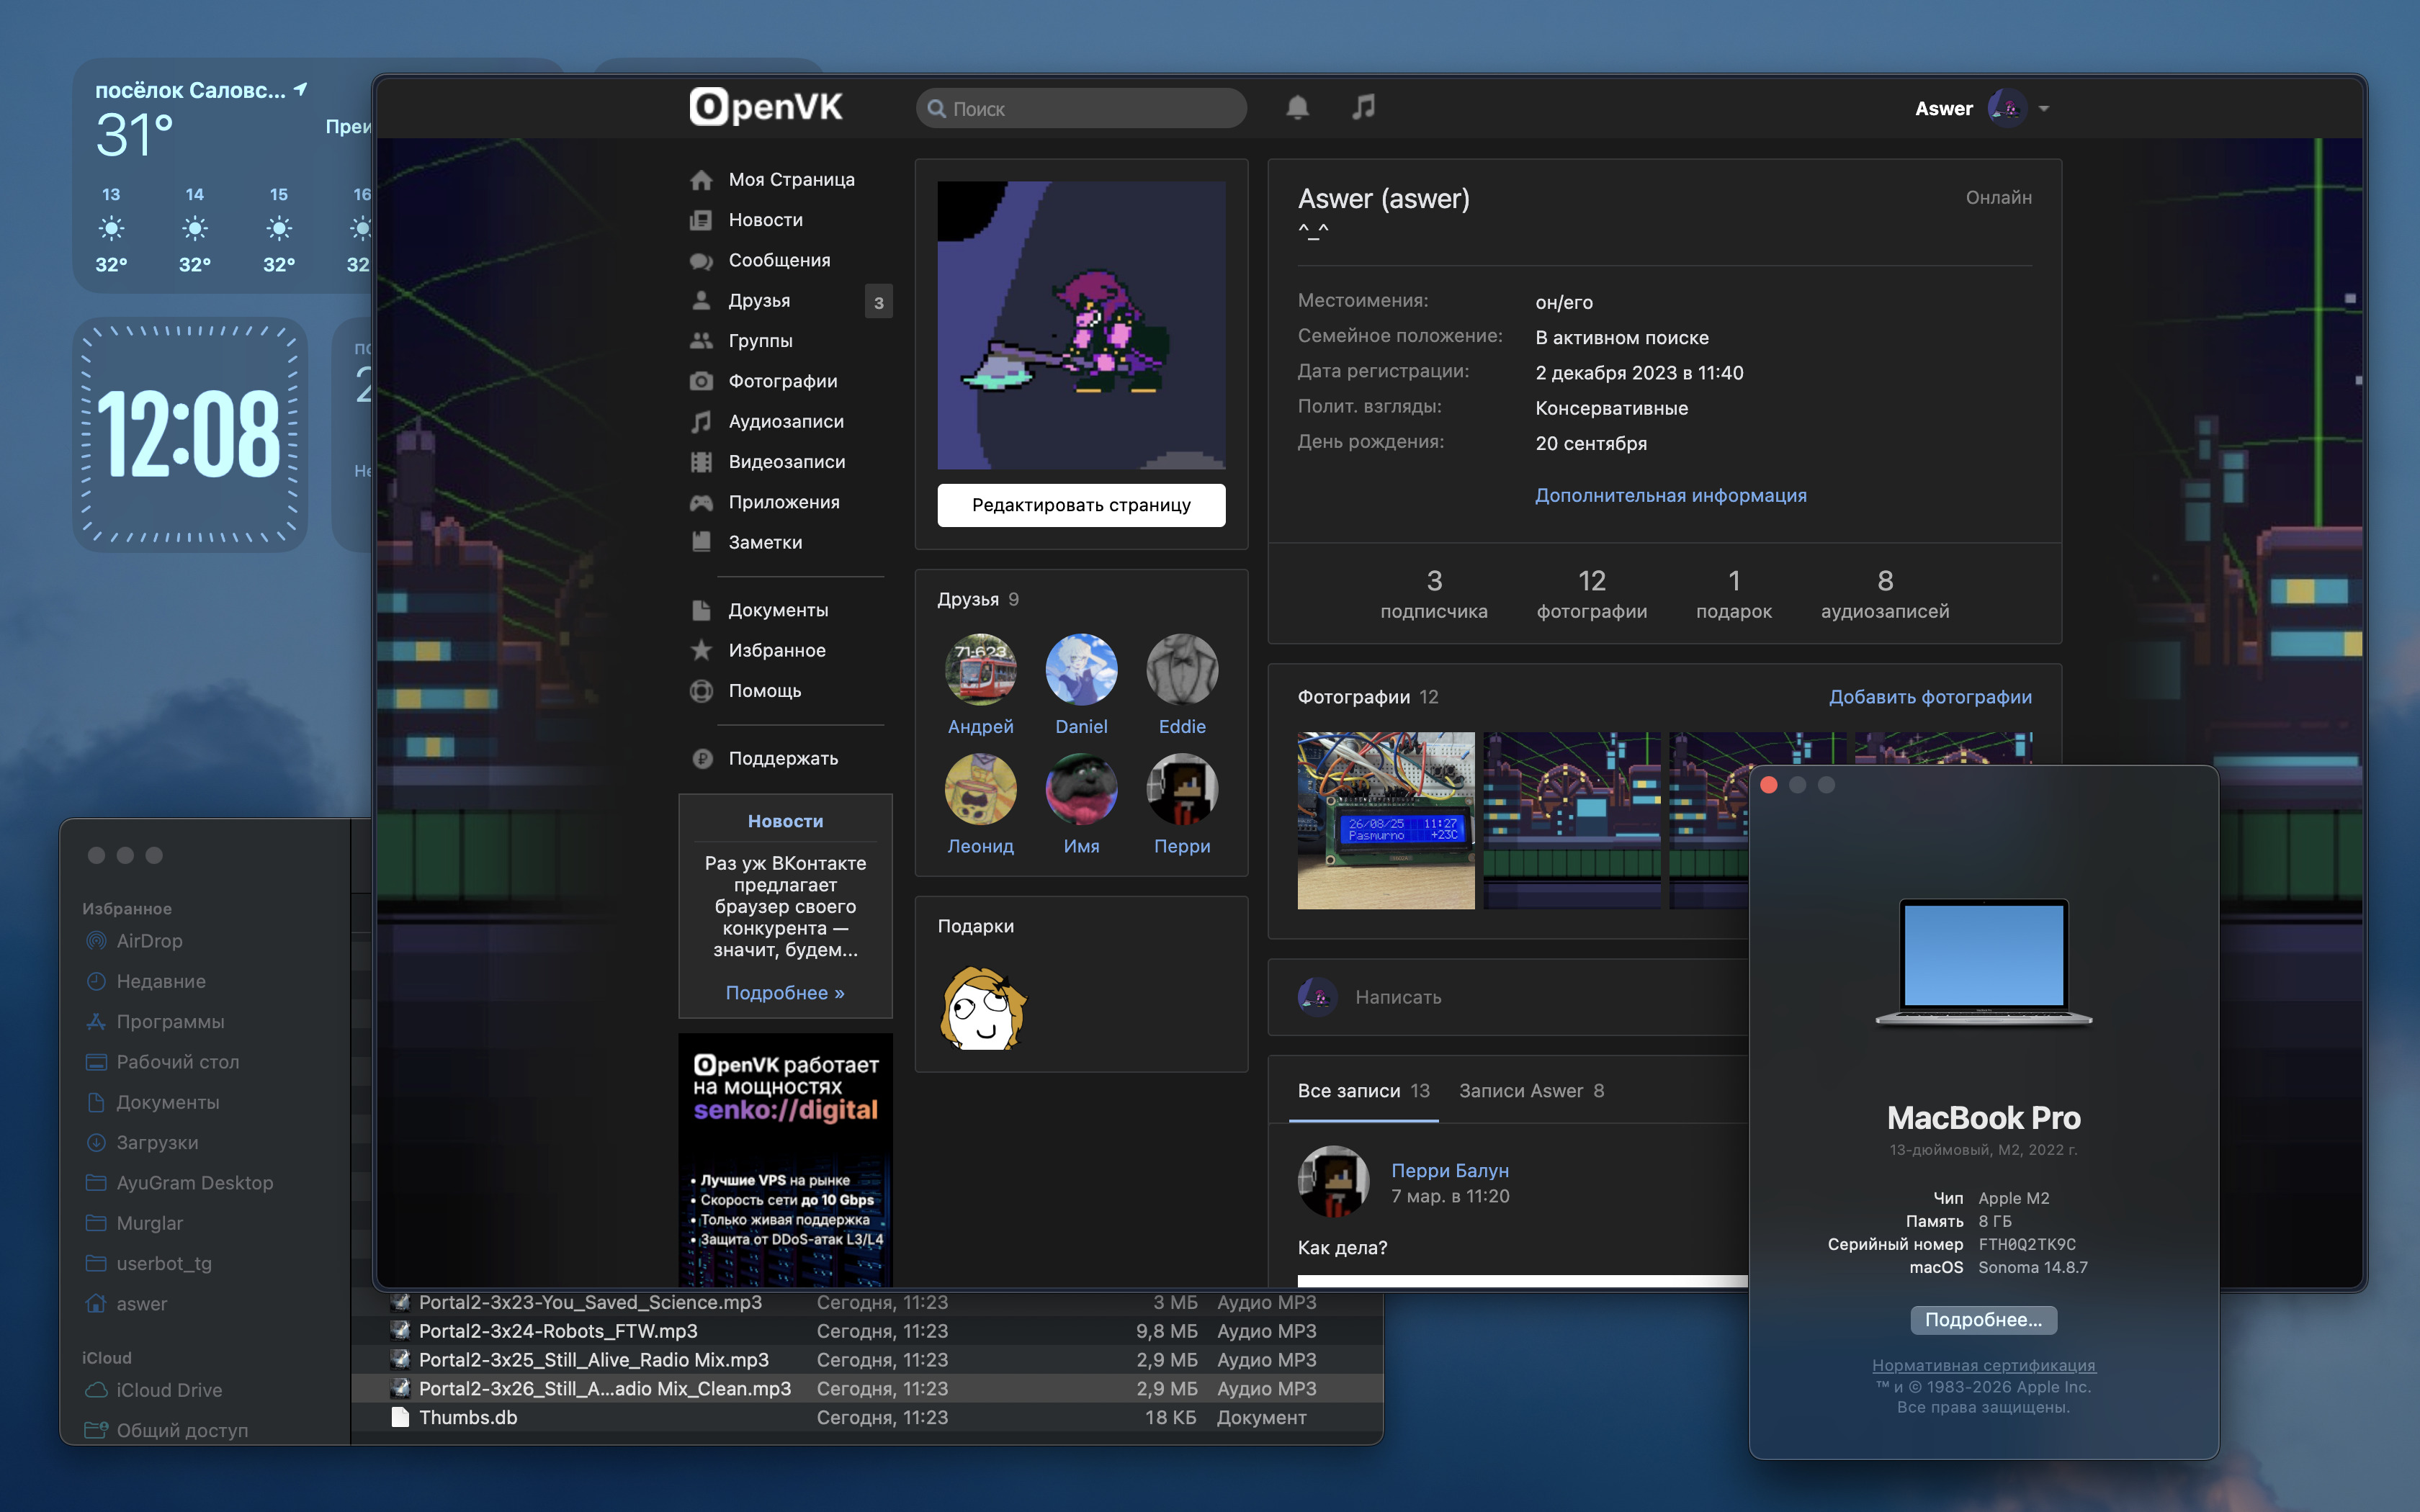This screenshot has width=2420, height=1512.
Task: Close the MacBook Pro about window
Action: [1769, 785]
